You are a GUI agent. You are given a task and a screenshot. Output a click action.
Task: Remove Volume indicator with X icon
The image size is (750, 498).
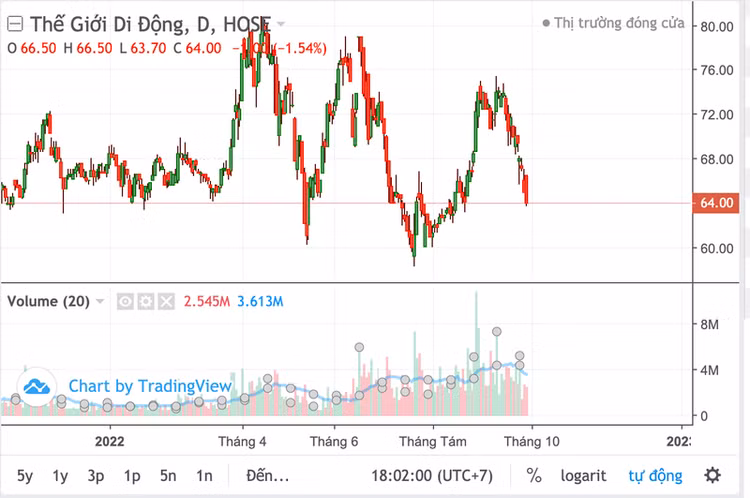tap(165, 301)
